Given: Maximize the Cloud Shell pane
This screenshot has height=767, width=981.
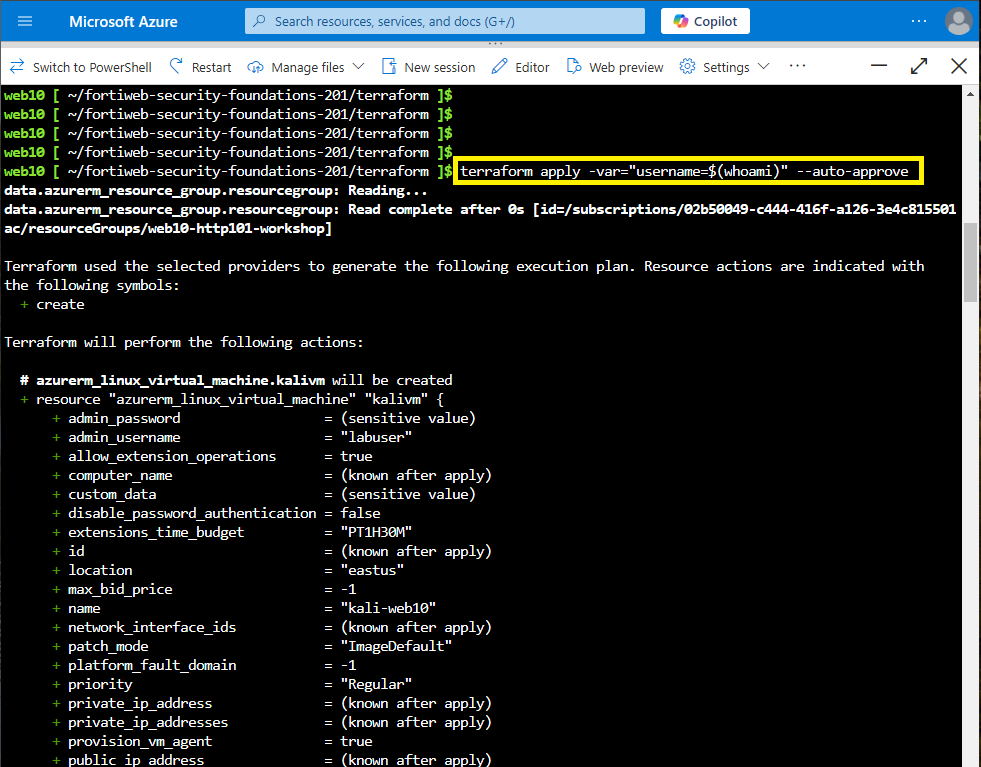Looking at the screenshot, I should (x=918, y=66).
